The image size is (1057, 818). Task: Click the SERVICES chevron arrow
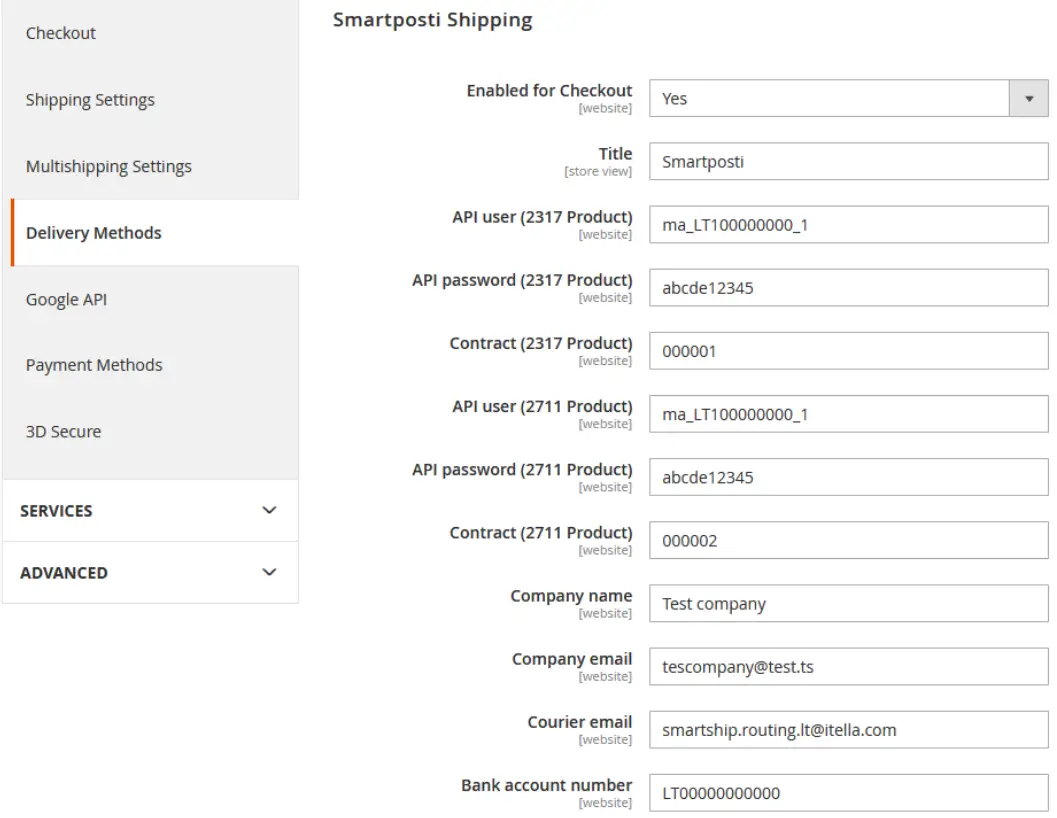[x=269, y=510]
